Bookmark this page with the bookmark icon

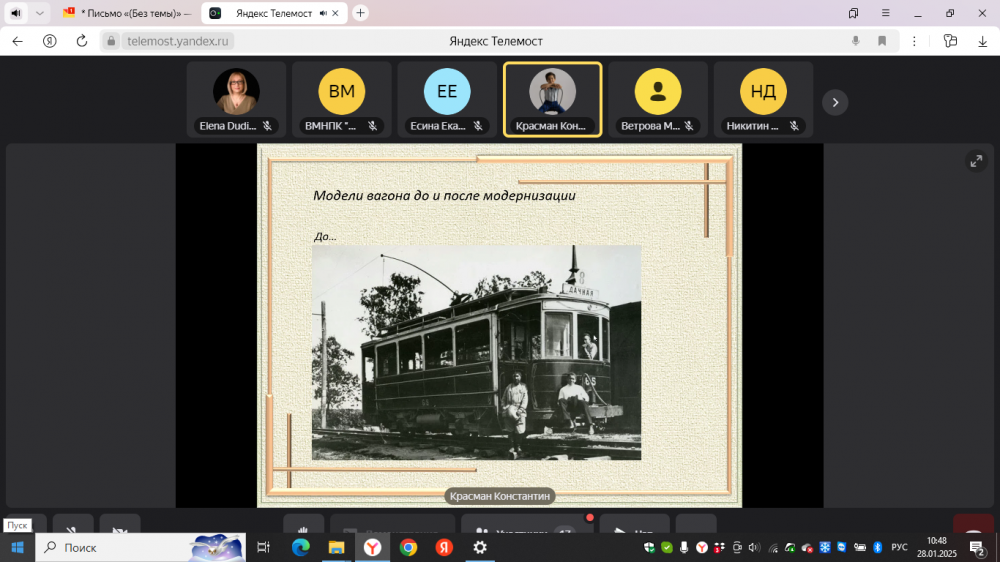click(882, 41)
